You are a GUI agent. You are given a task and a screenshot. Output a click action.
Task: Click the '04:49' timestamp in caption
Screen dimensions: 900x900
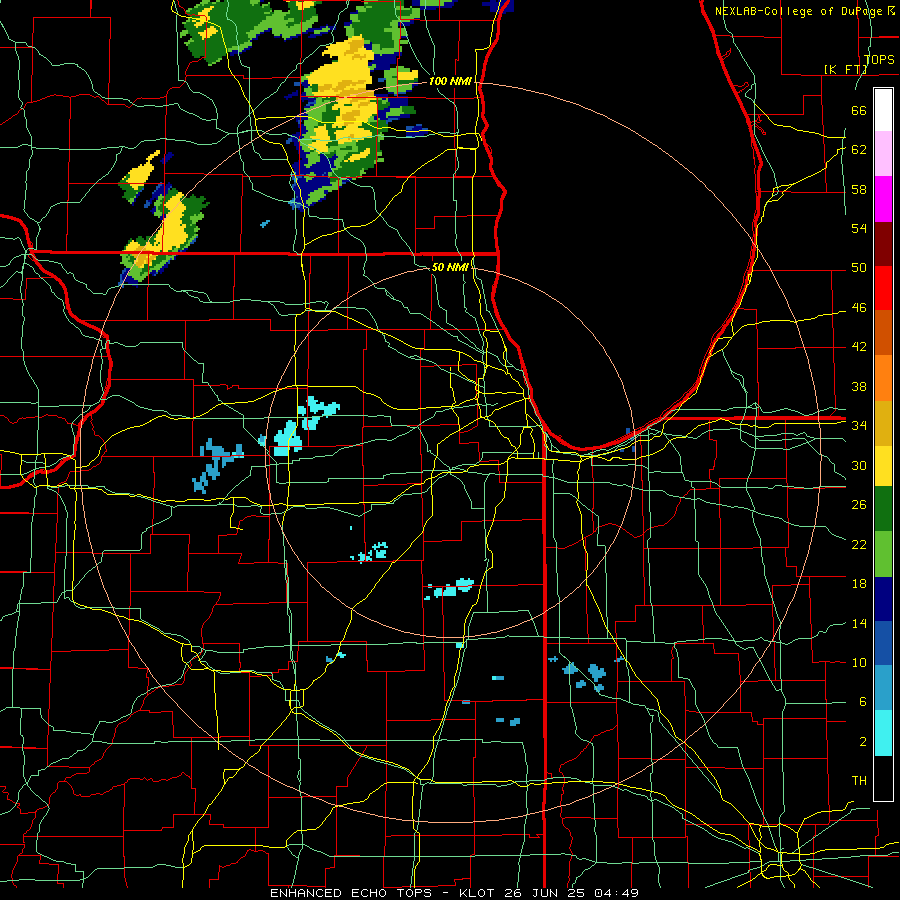coord(616,893)
